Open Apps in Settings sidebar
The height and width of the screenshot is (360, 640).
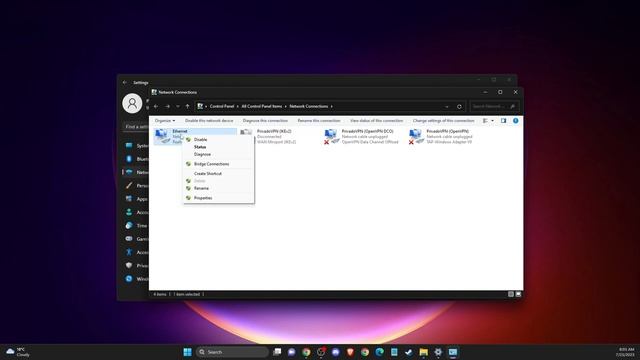[136, 199]
